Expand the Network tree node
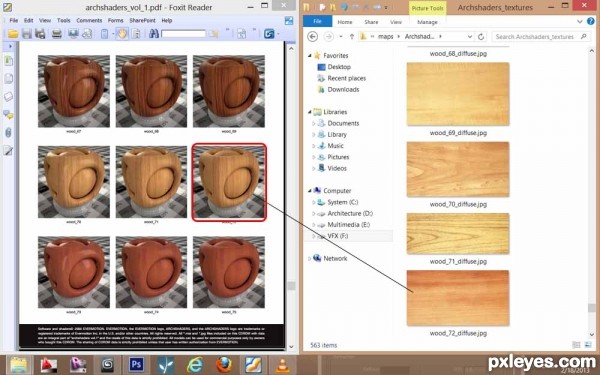Viewport: 600px width, 375px height. tap(309, 259)
